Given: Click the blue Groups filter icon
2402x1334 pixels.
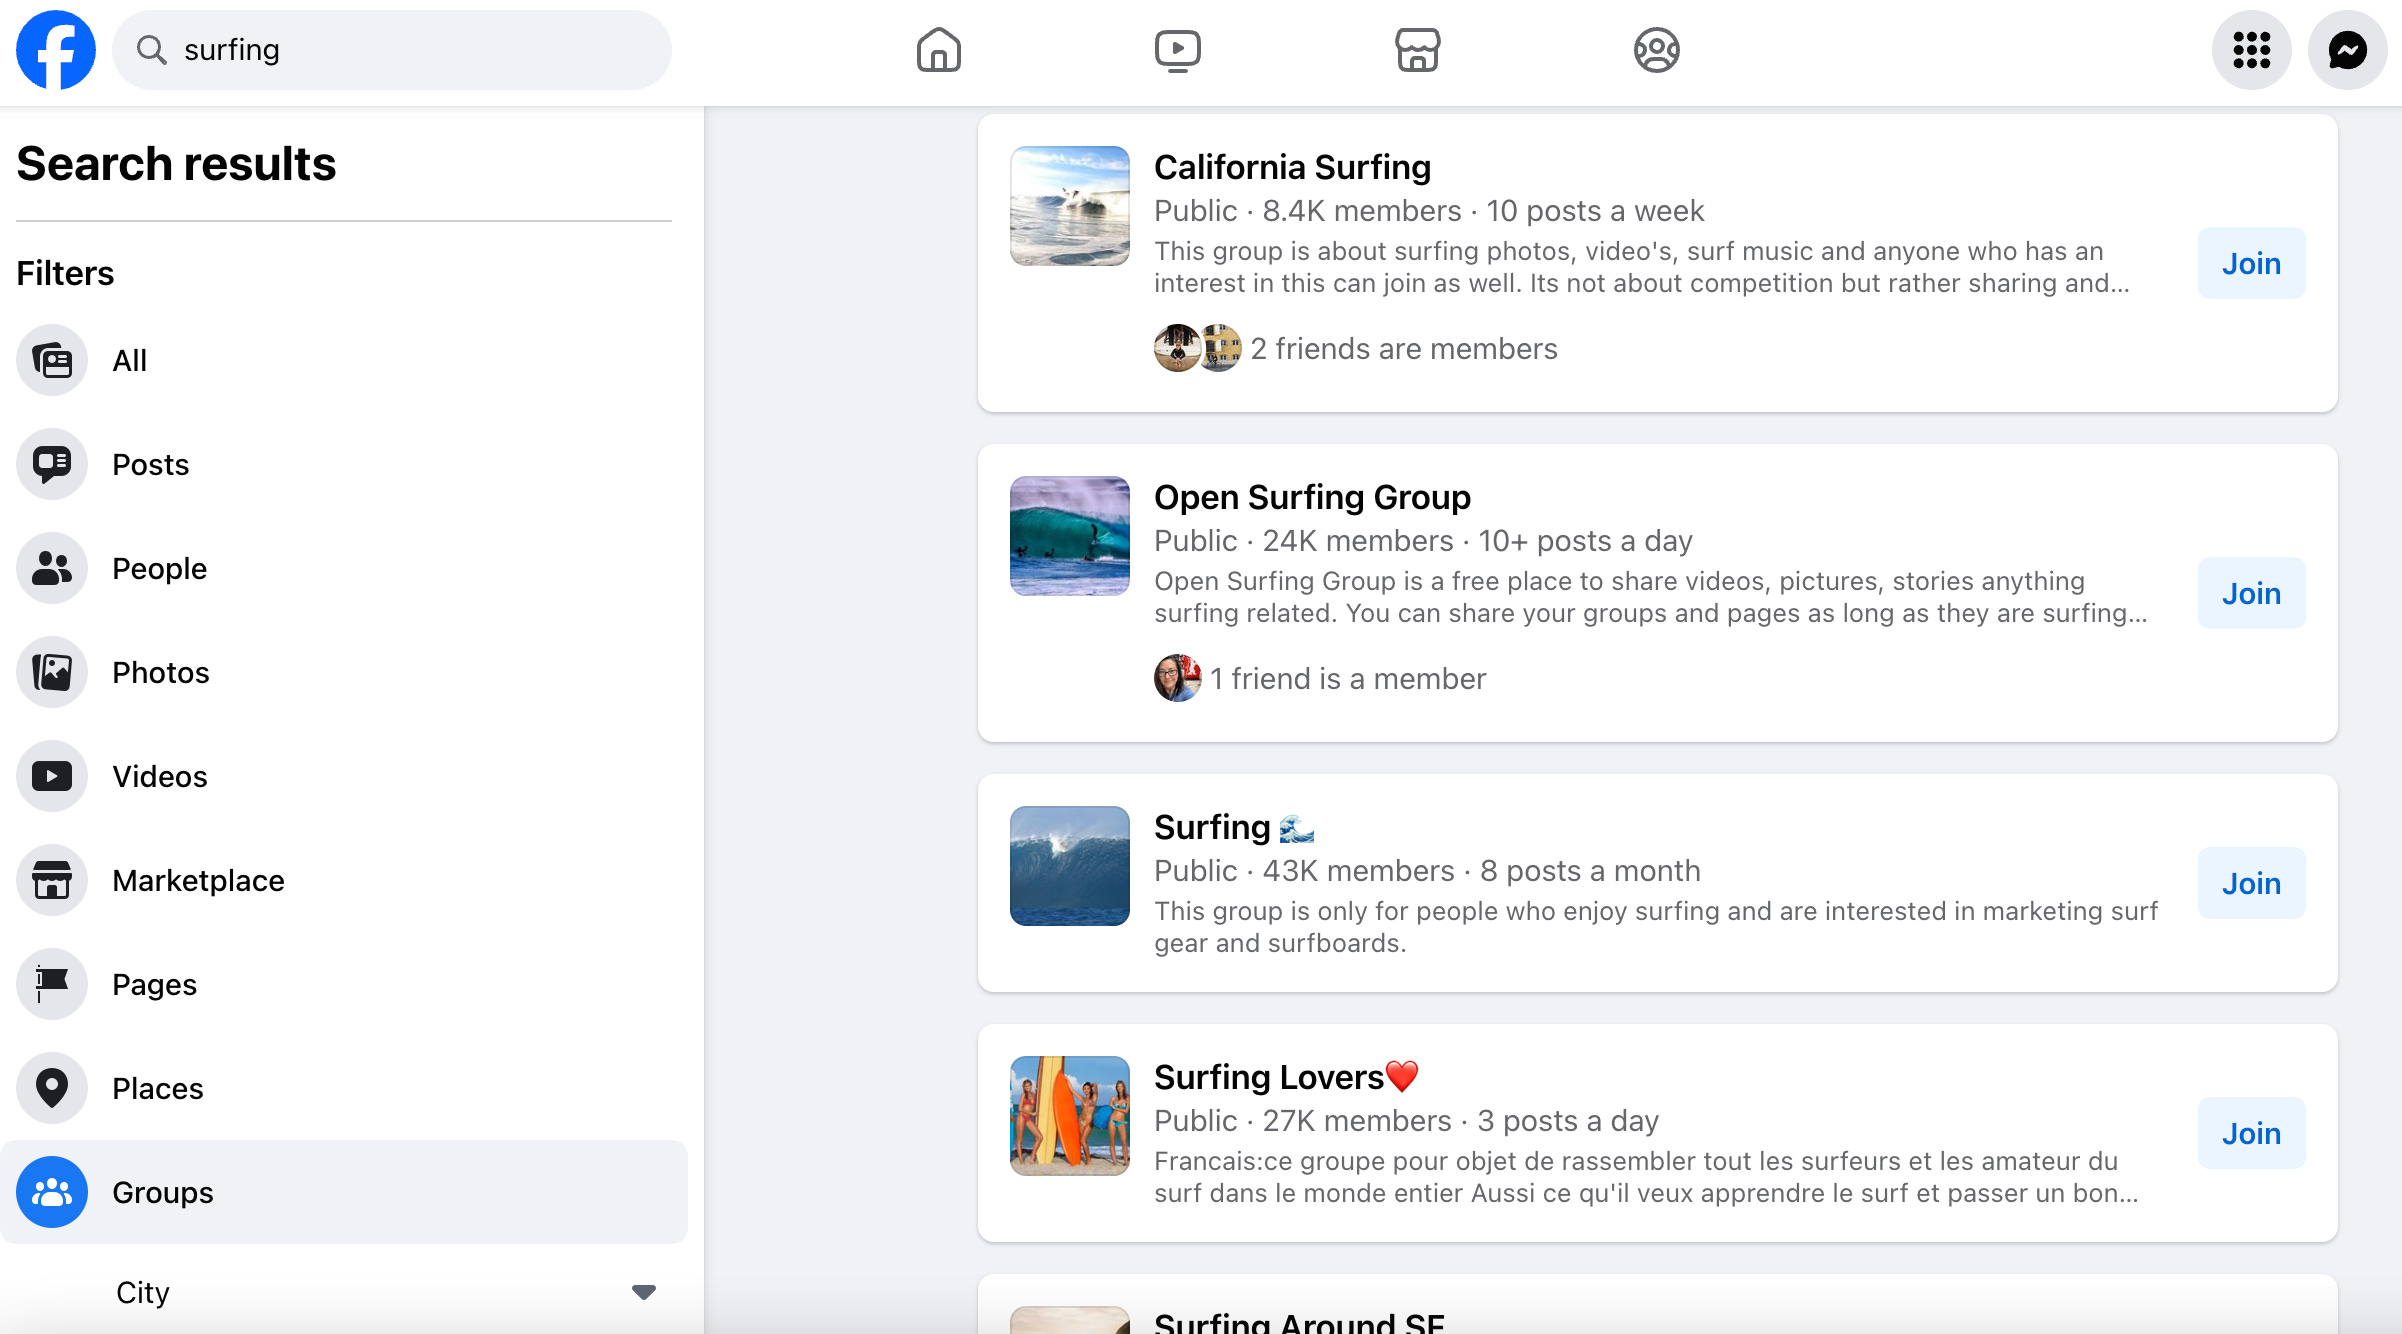Looking at the screenshot, I should (52, 1192).
